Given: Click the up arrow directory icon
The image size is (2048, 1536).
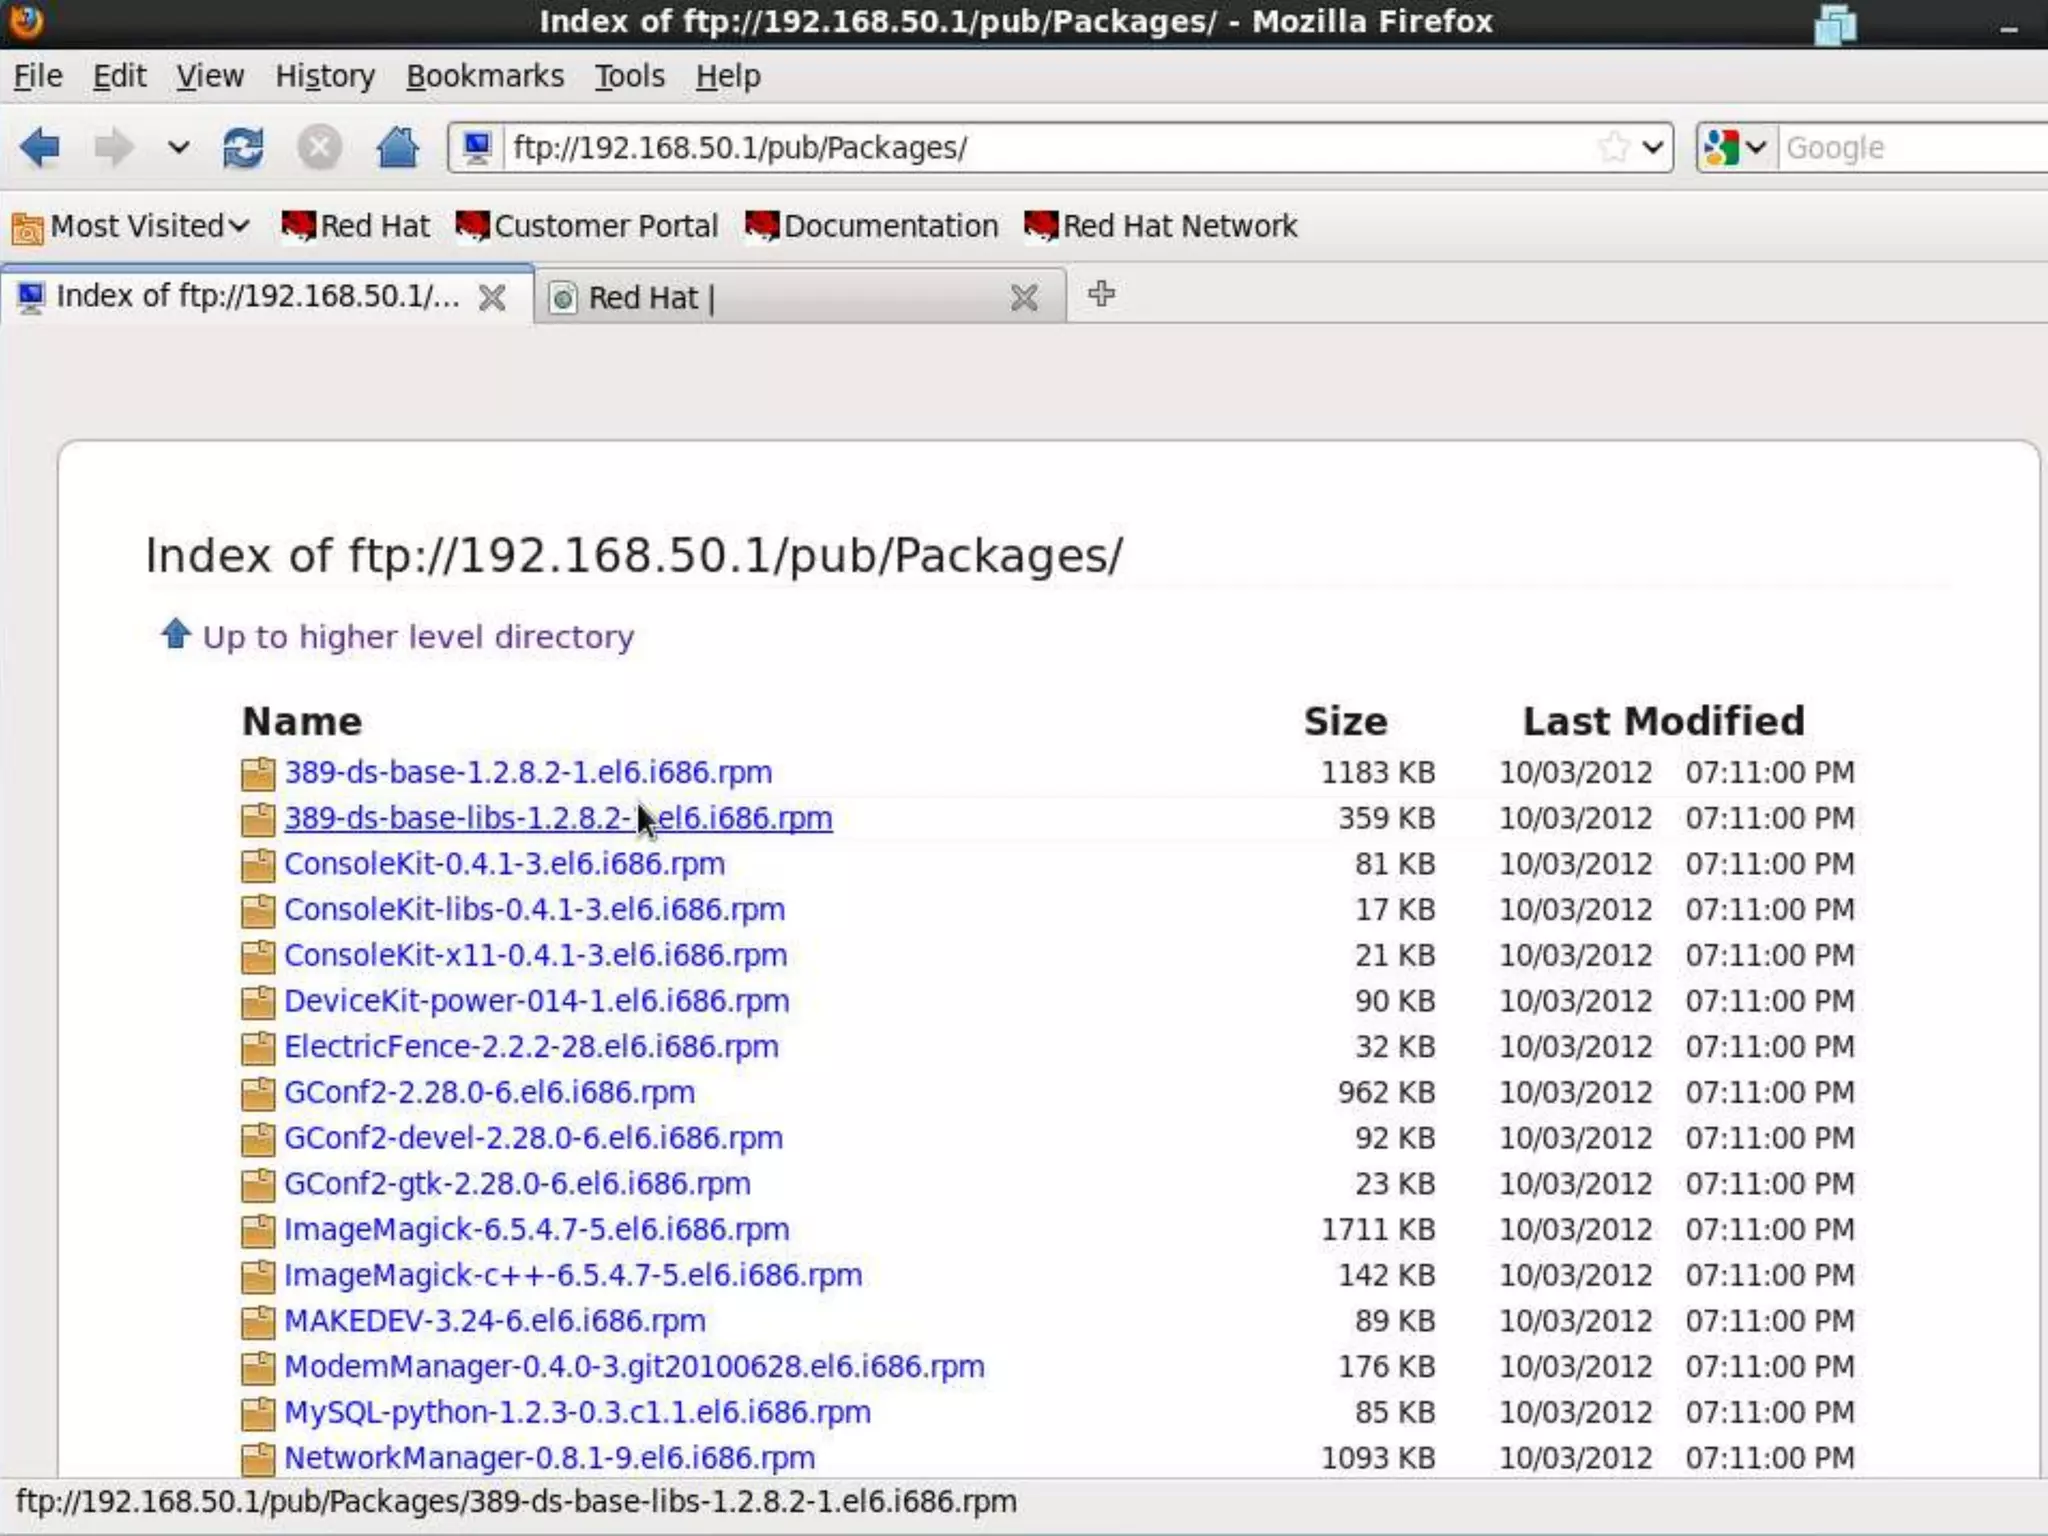Looking at the screenshot, I should click(176, 634).
